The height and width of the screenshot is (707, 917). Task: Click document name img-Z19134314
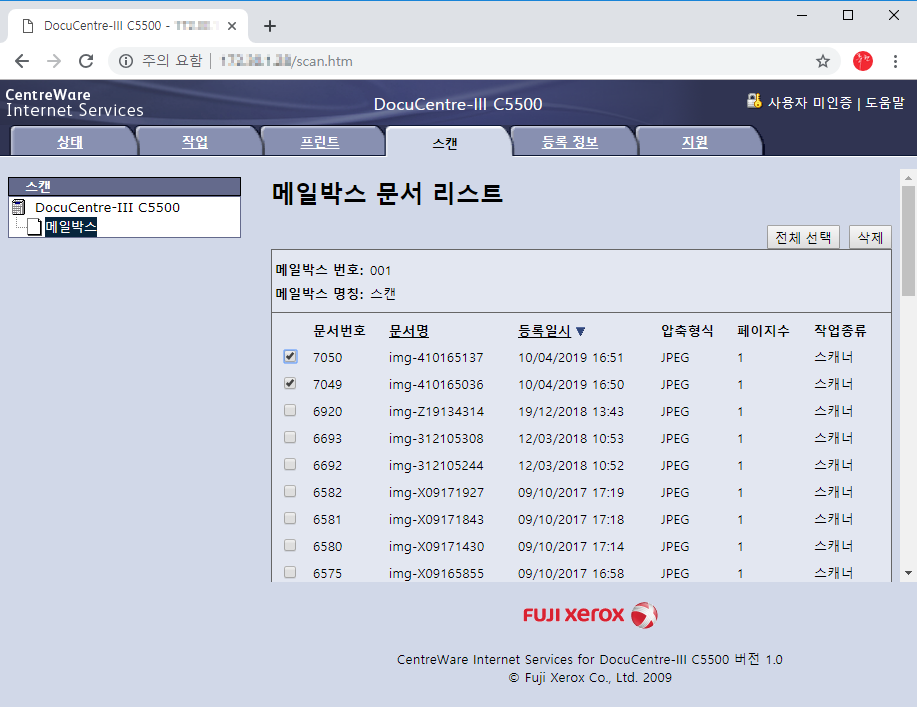coord(436,411)
